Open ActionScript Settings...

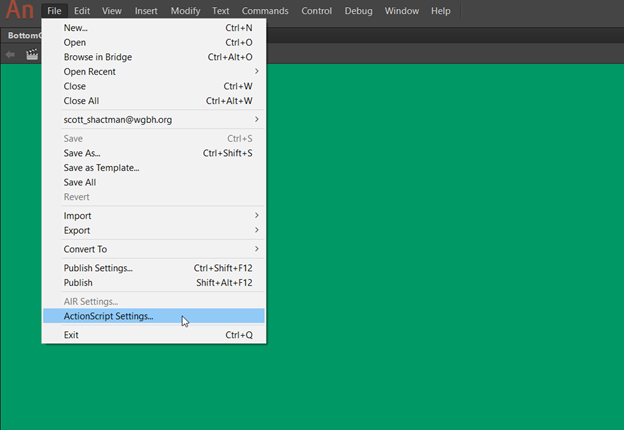pyautogui.click(x=154, y=316)
